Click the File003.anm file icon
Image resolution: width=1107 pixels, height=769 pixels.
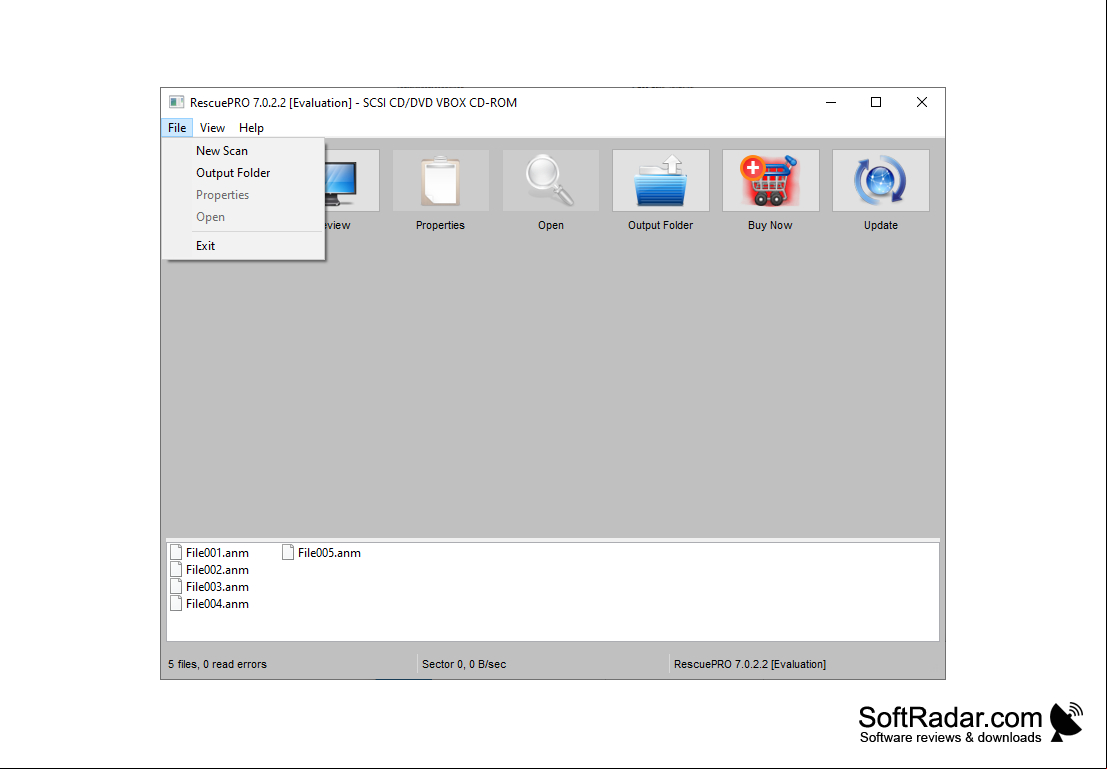click(176, 586)
